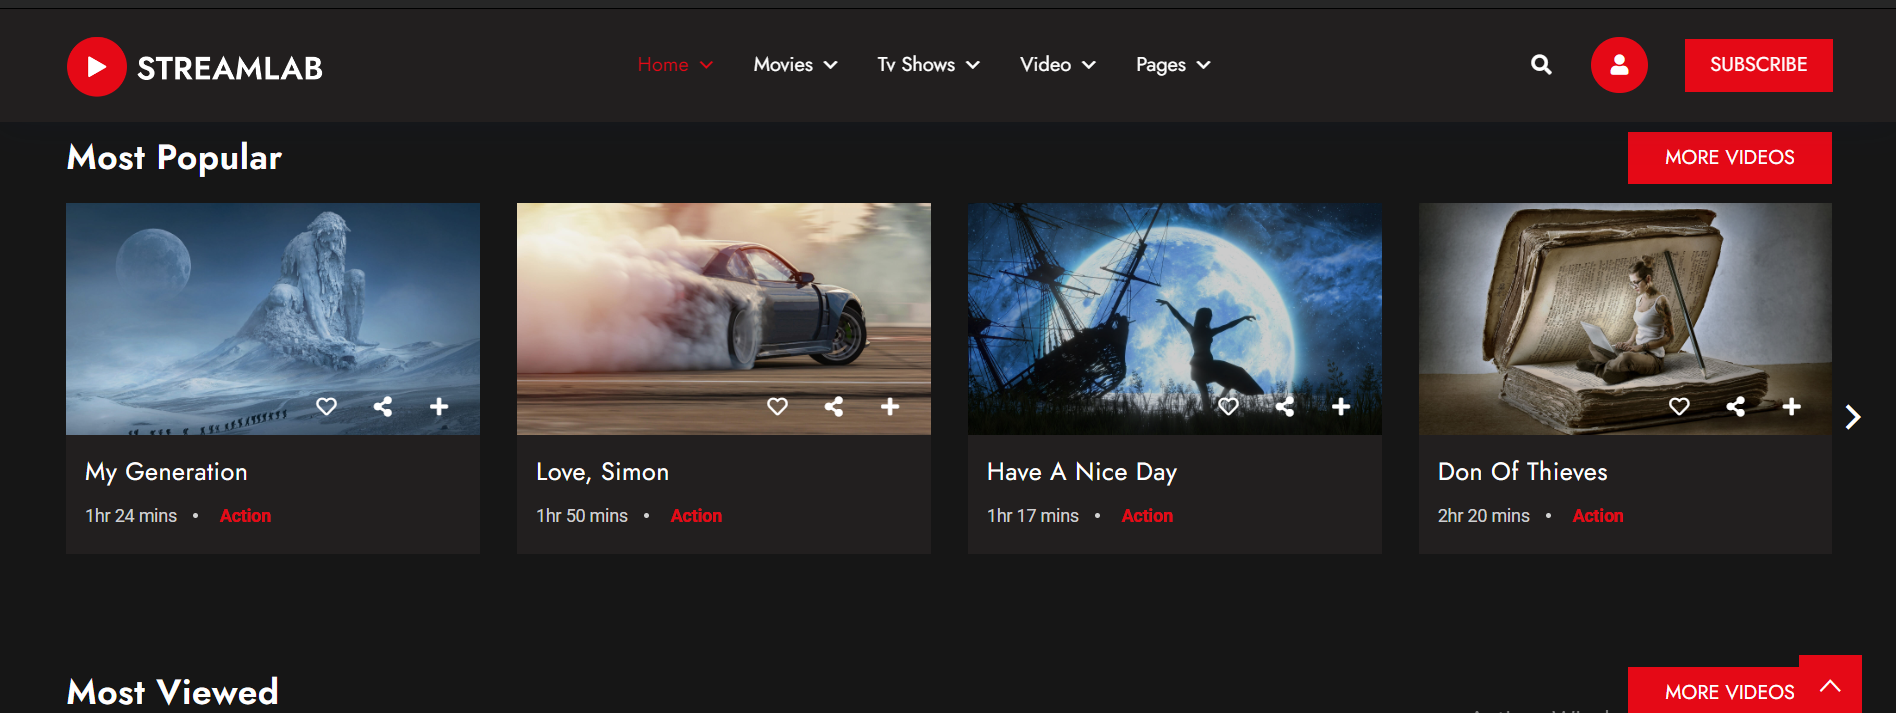
Task: Expand the Video menu chevron
Action: [x=1089, y=65]
